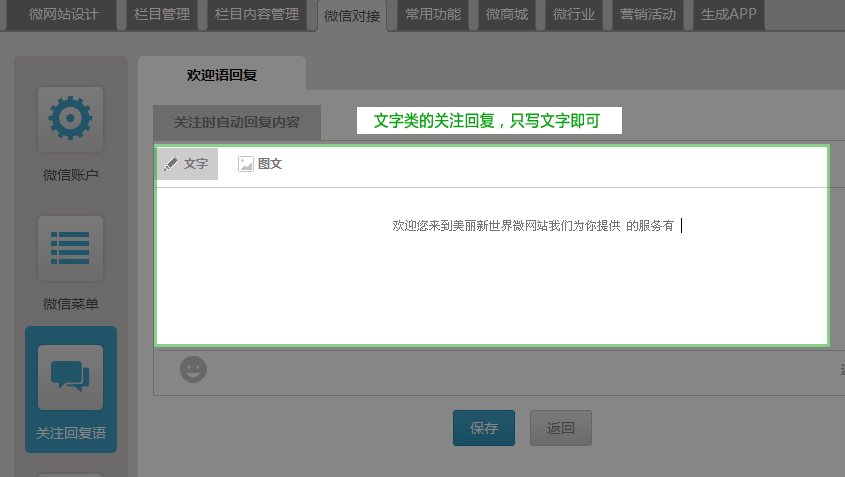Click the 欢迎语回复 panel tab

point(222,75)
